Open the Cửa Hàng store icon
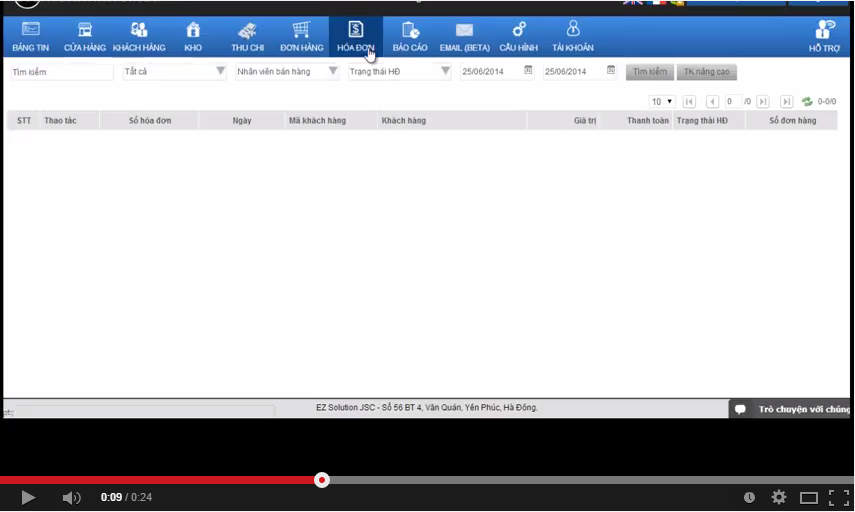 click(x=85, y=31)
